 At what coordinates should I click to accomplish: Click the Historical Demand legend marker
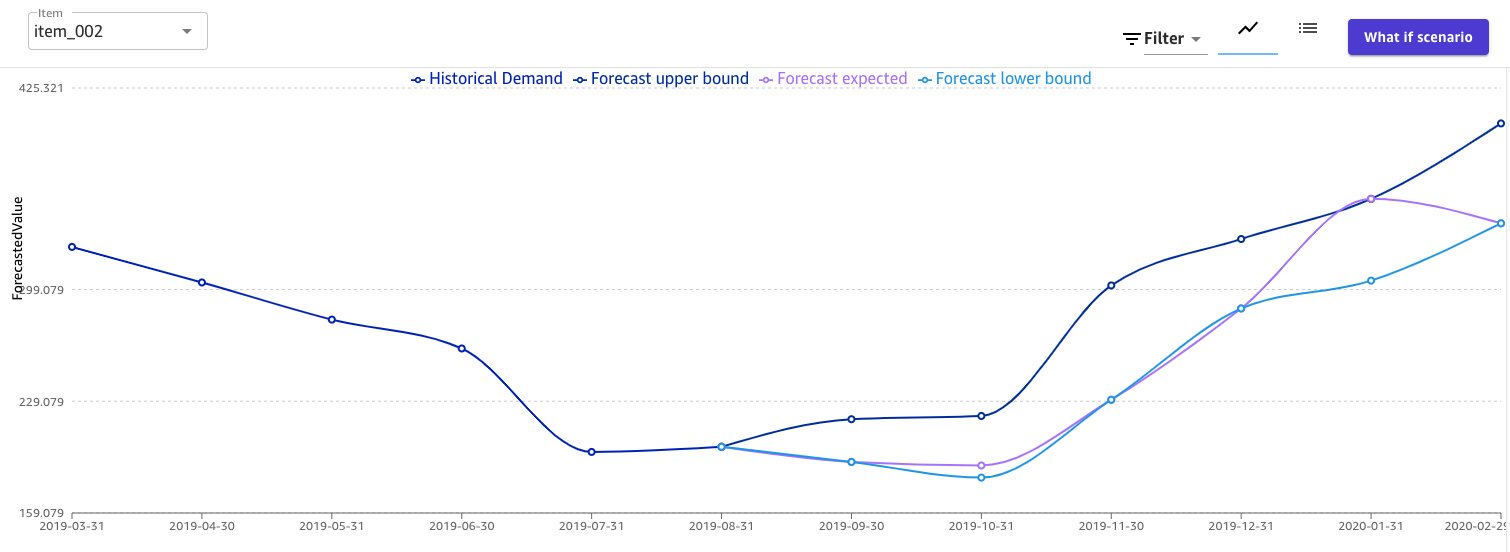pyautogui.click(x=419, y=79)
